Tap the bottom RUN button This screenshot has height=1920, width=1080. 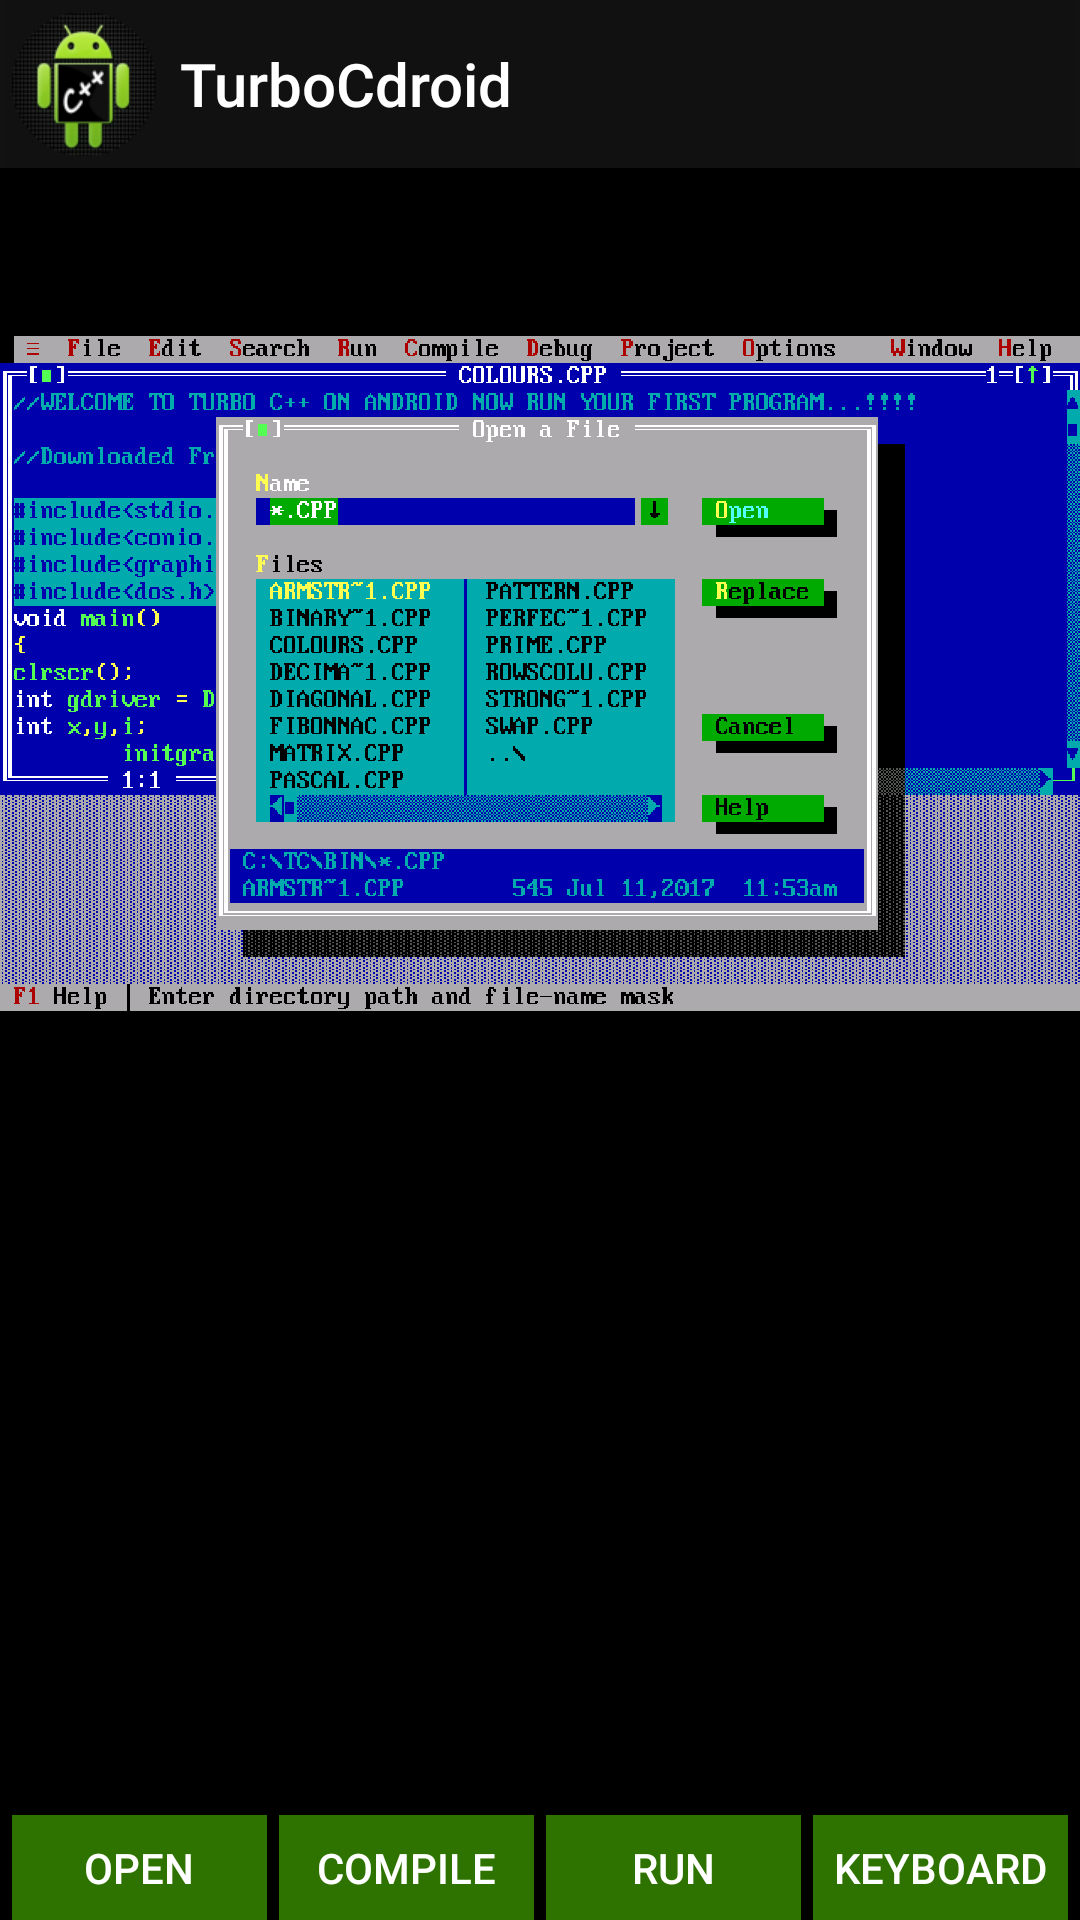pyautogui.click(x=673, y=1868)
